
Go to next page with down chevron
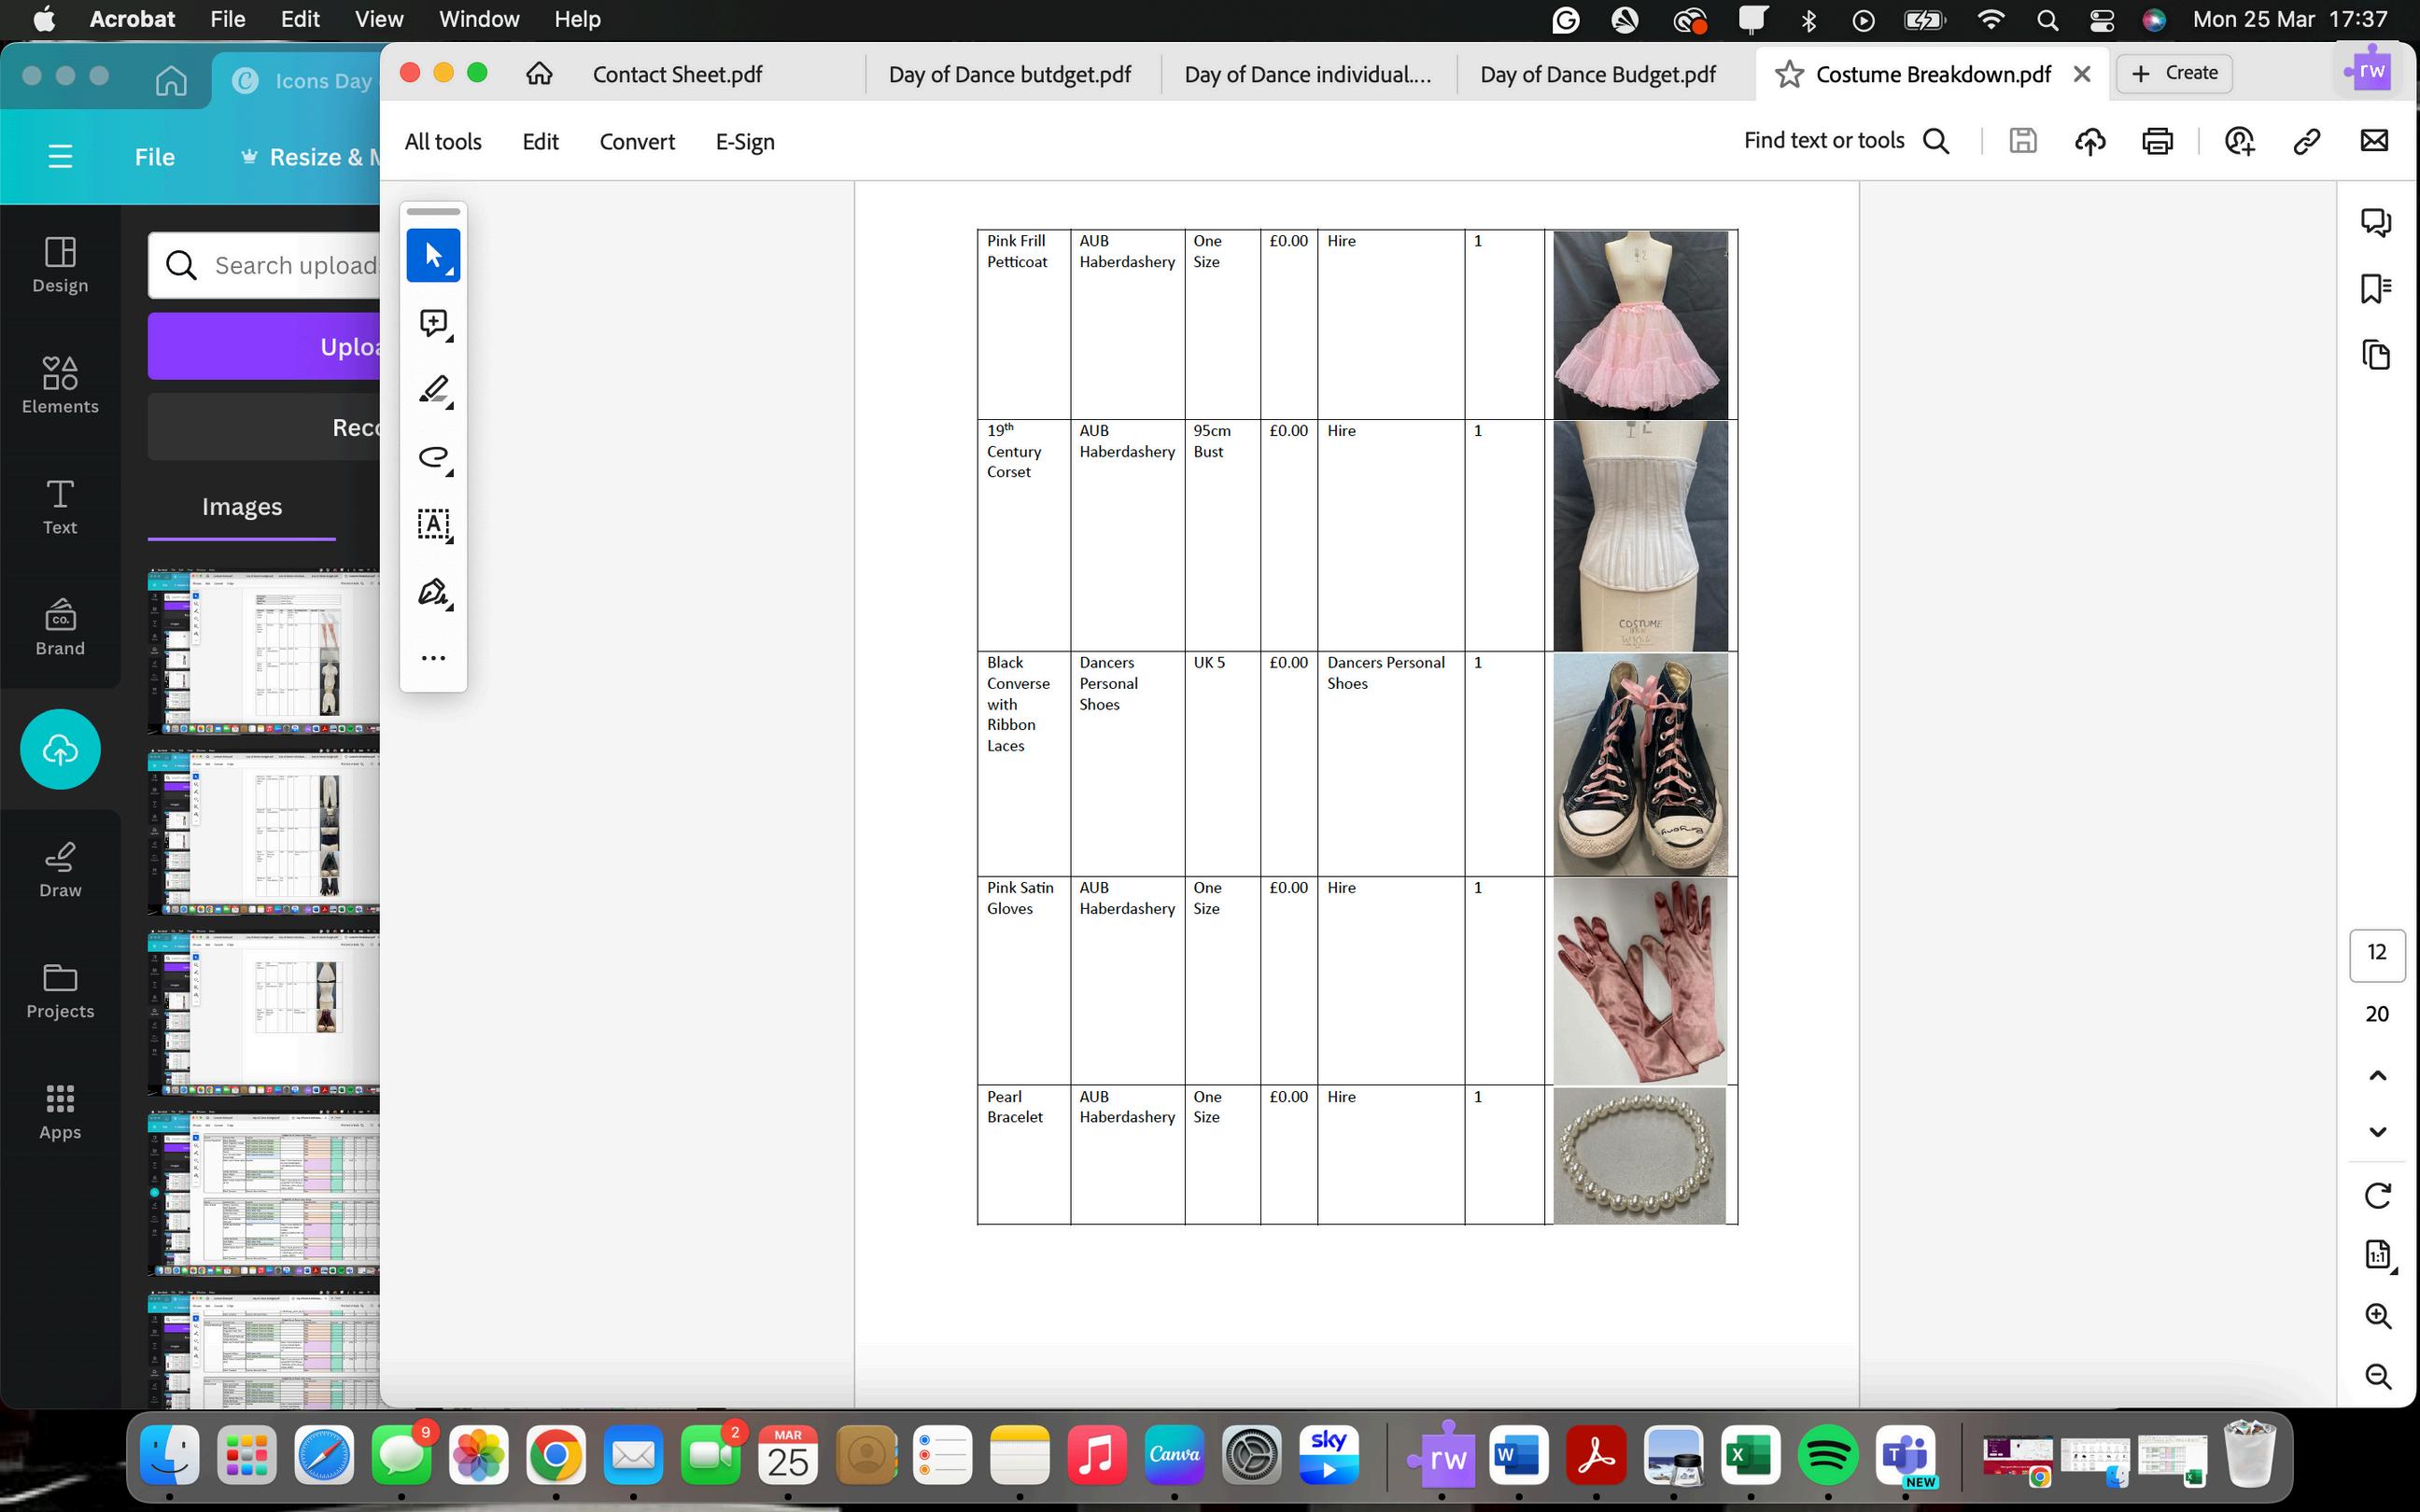pos(2377,1132)
